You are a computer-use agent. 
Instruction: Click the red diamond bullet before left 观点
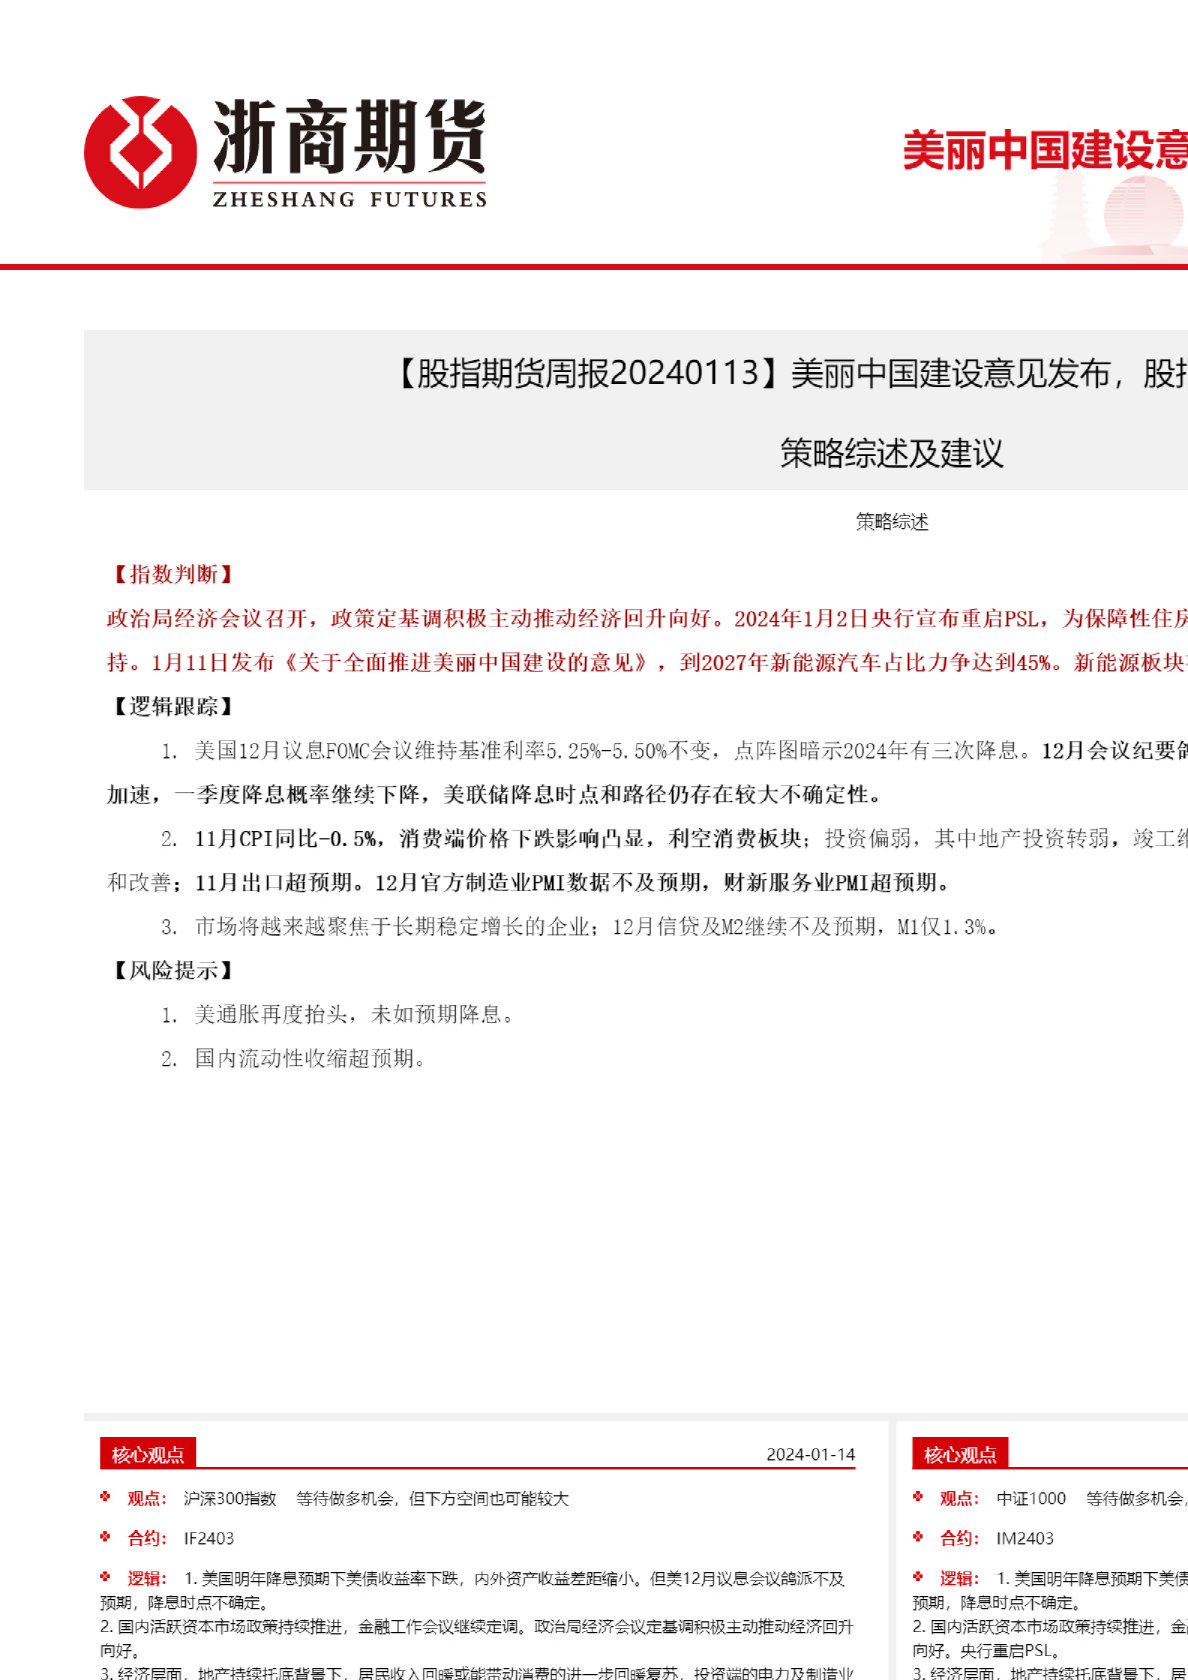pyautogui.click(x=105, y=1497)
